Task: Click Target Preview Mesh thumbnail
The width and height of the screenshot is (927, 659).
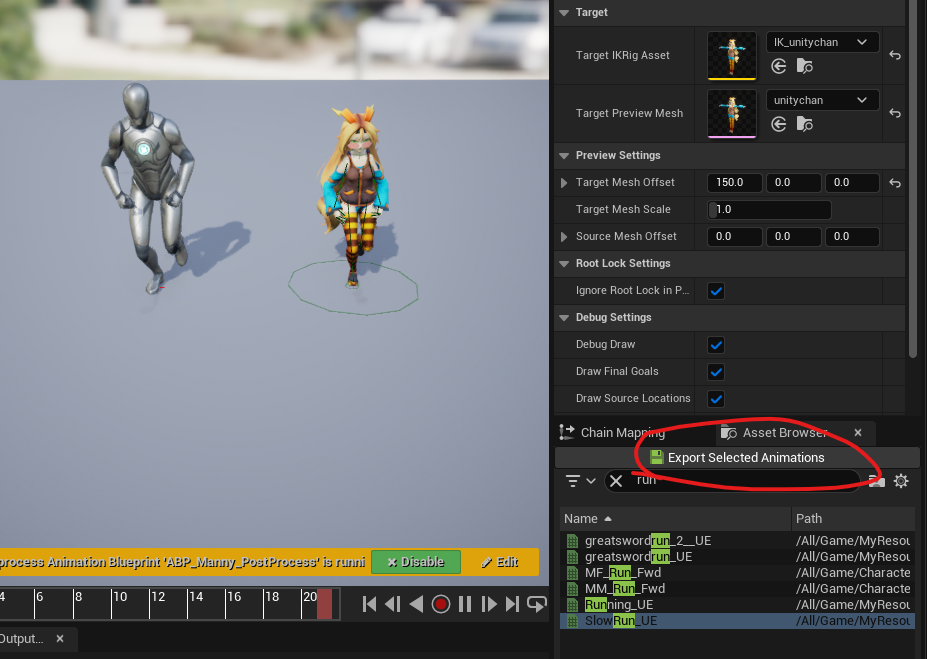Action: [x=731, y=113]
